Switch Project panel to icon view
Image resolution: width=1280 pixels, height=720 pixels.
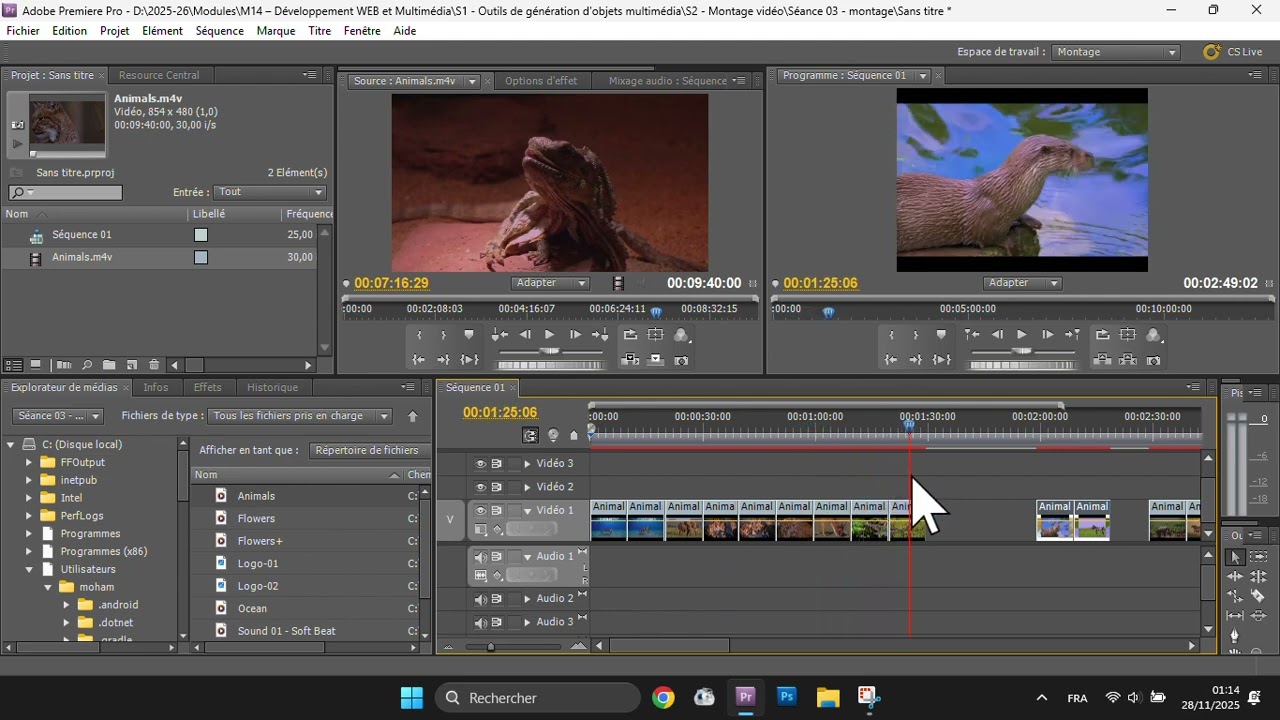tap(36, 365)
